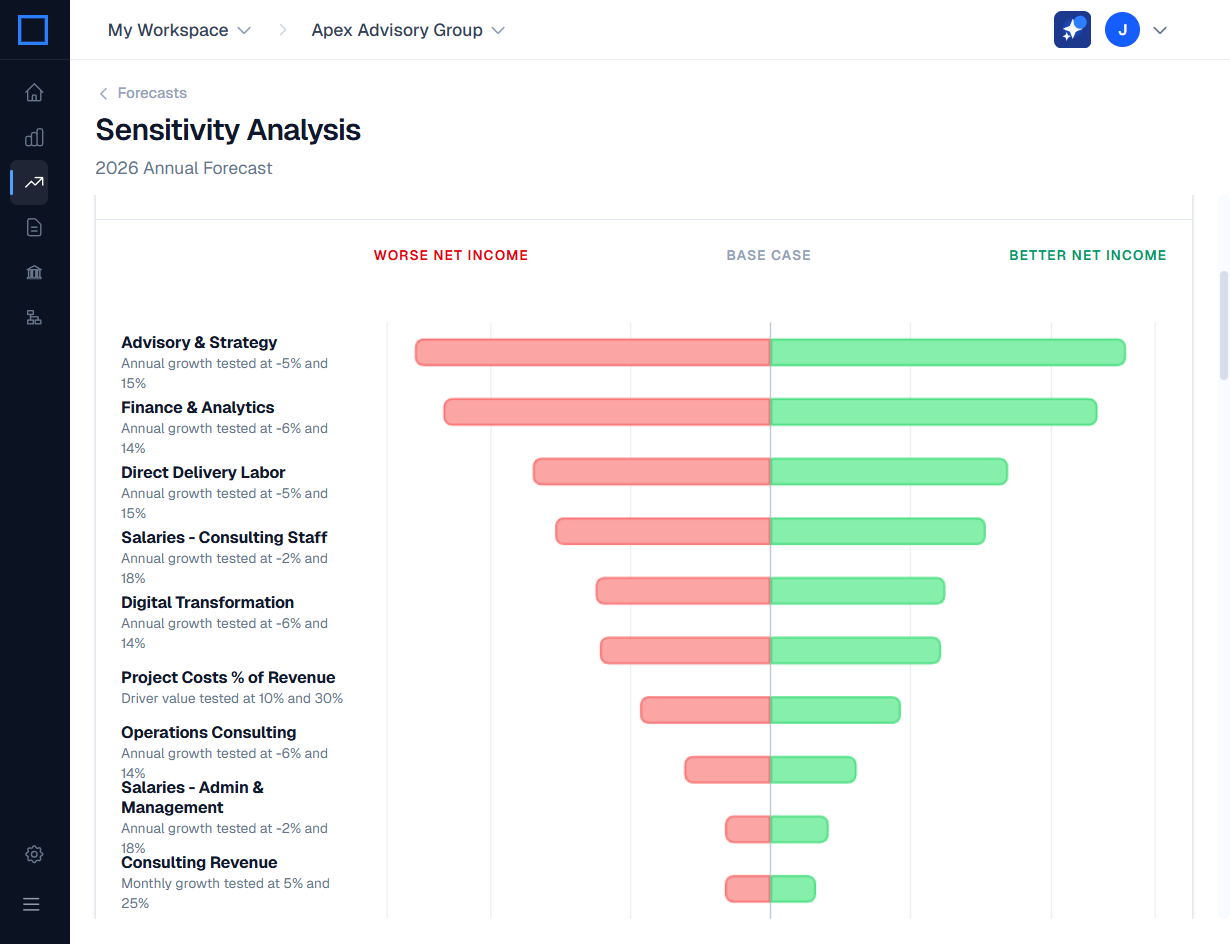Click the red Salaries - Consulting Staff bar
This screenshot has height=944, width=1230.
(662, 531)
